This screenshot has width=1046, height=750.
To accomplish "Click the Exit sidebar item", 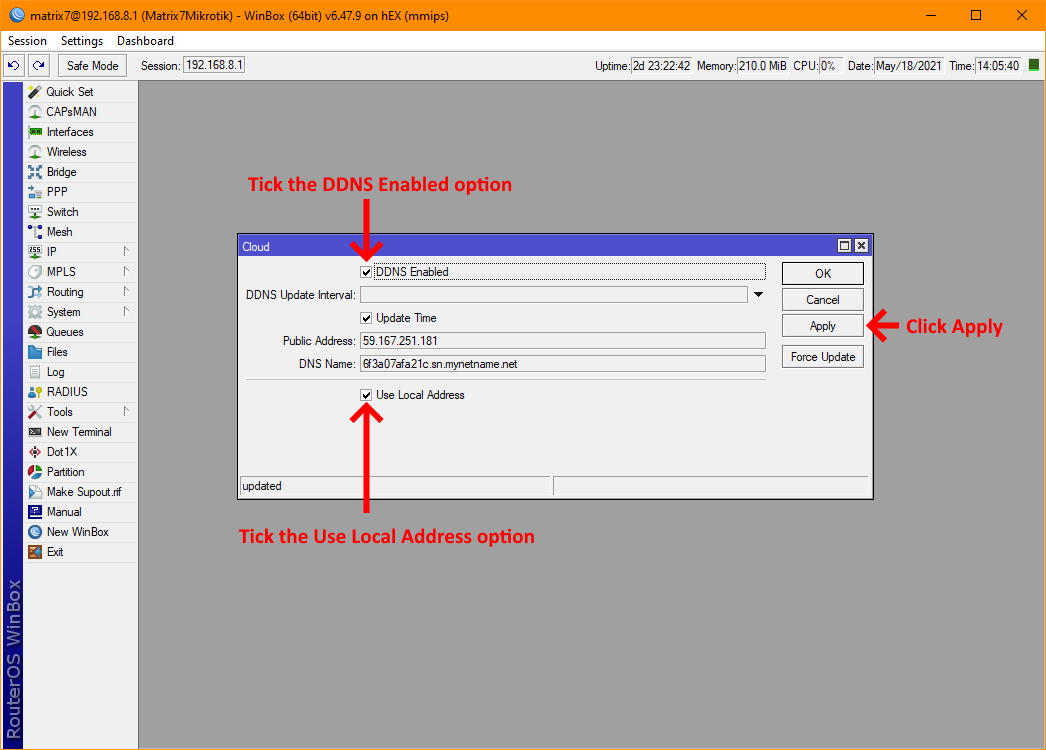I will tap(80, 552).
